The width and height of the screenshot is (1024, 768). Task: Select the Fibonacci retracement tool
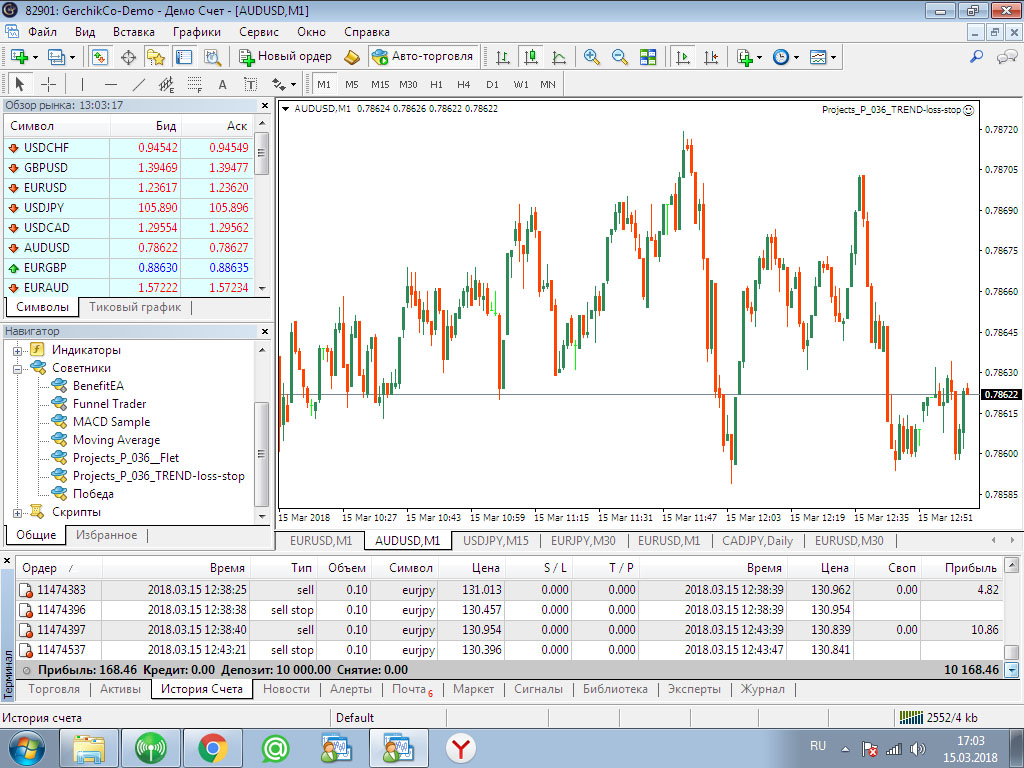(x=195, y=84)
